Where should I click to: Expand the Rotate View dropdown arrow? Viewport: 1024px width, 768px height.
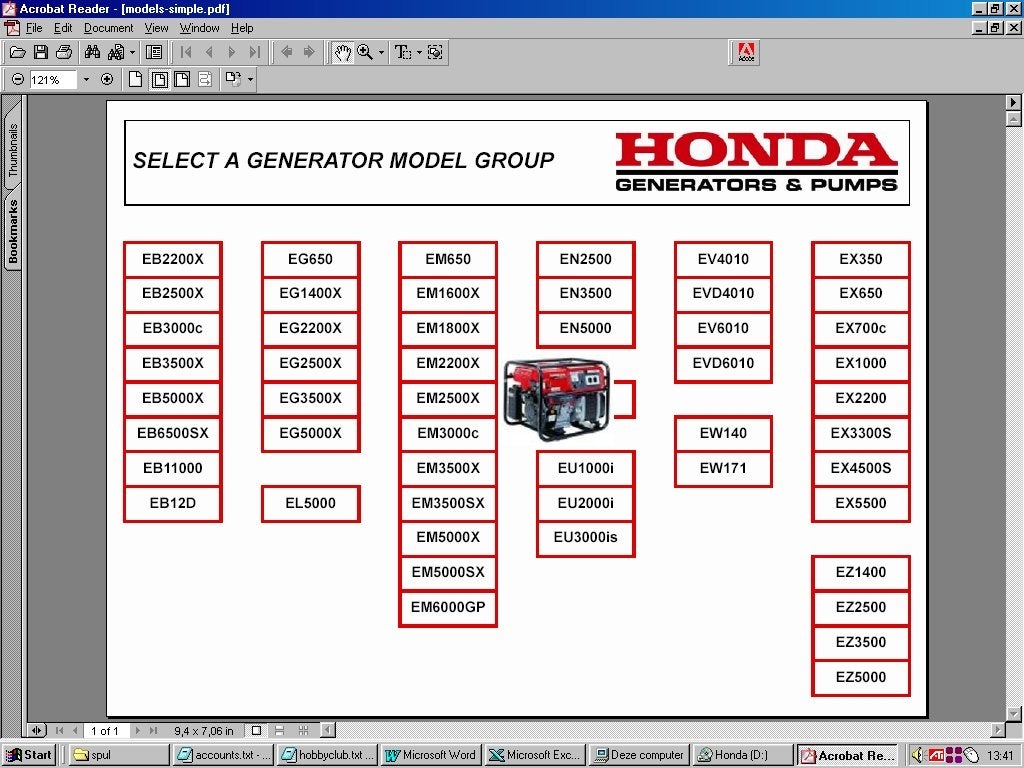(250, 80)
